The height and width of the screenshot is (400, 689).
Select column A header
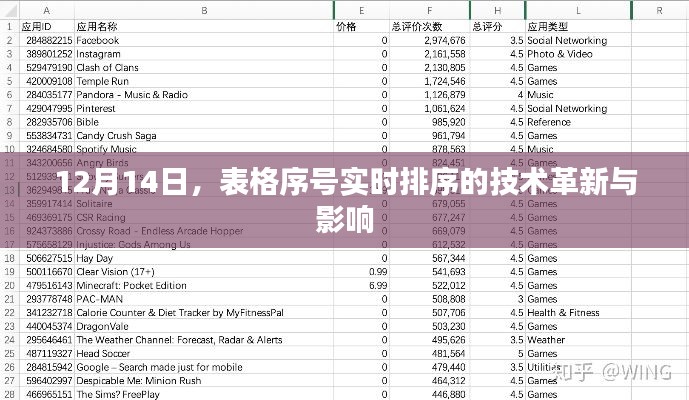pos(47,10)
